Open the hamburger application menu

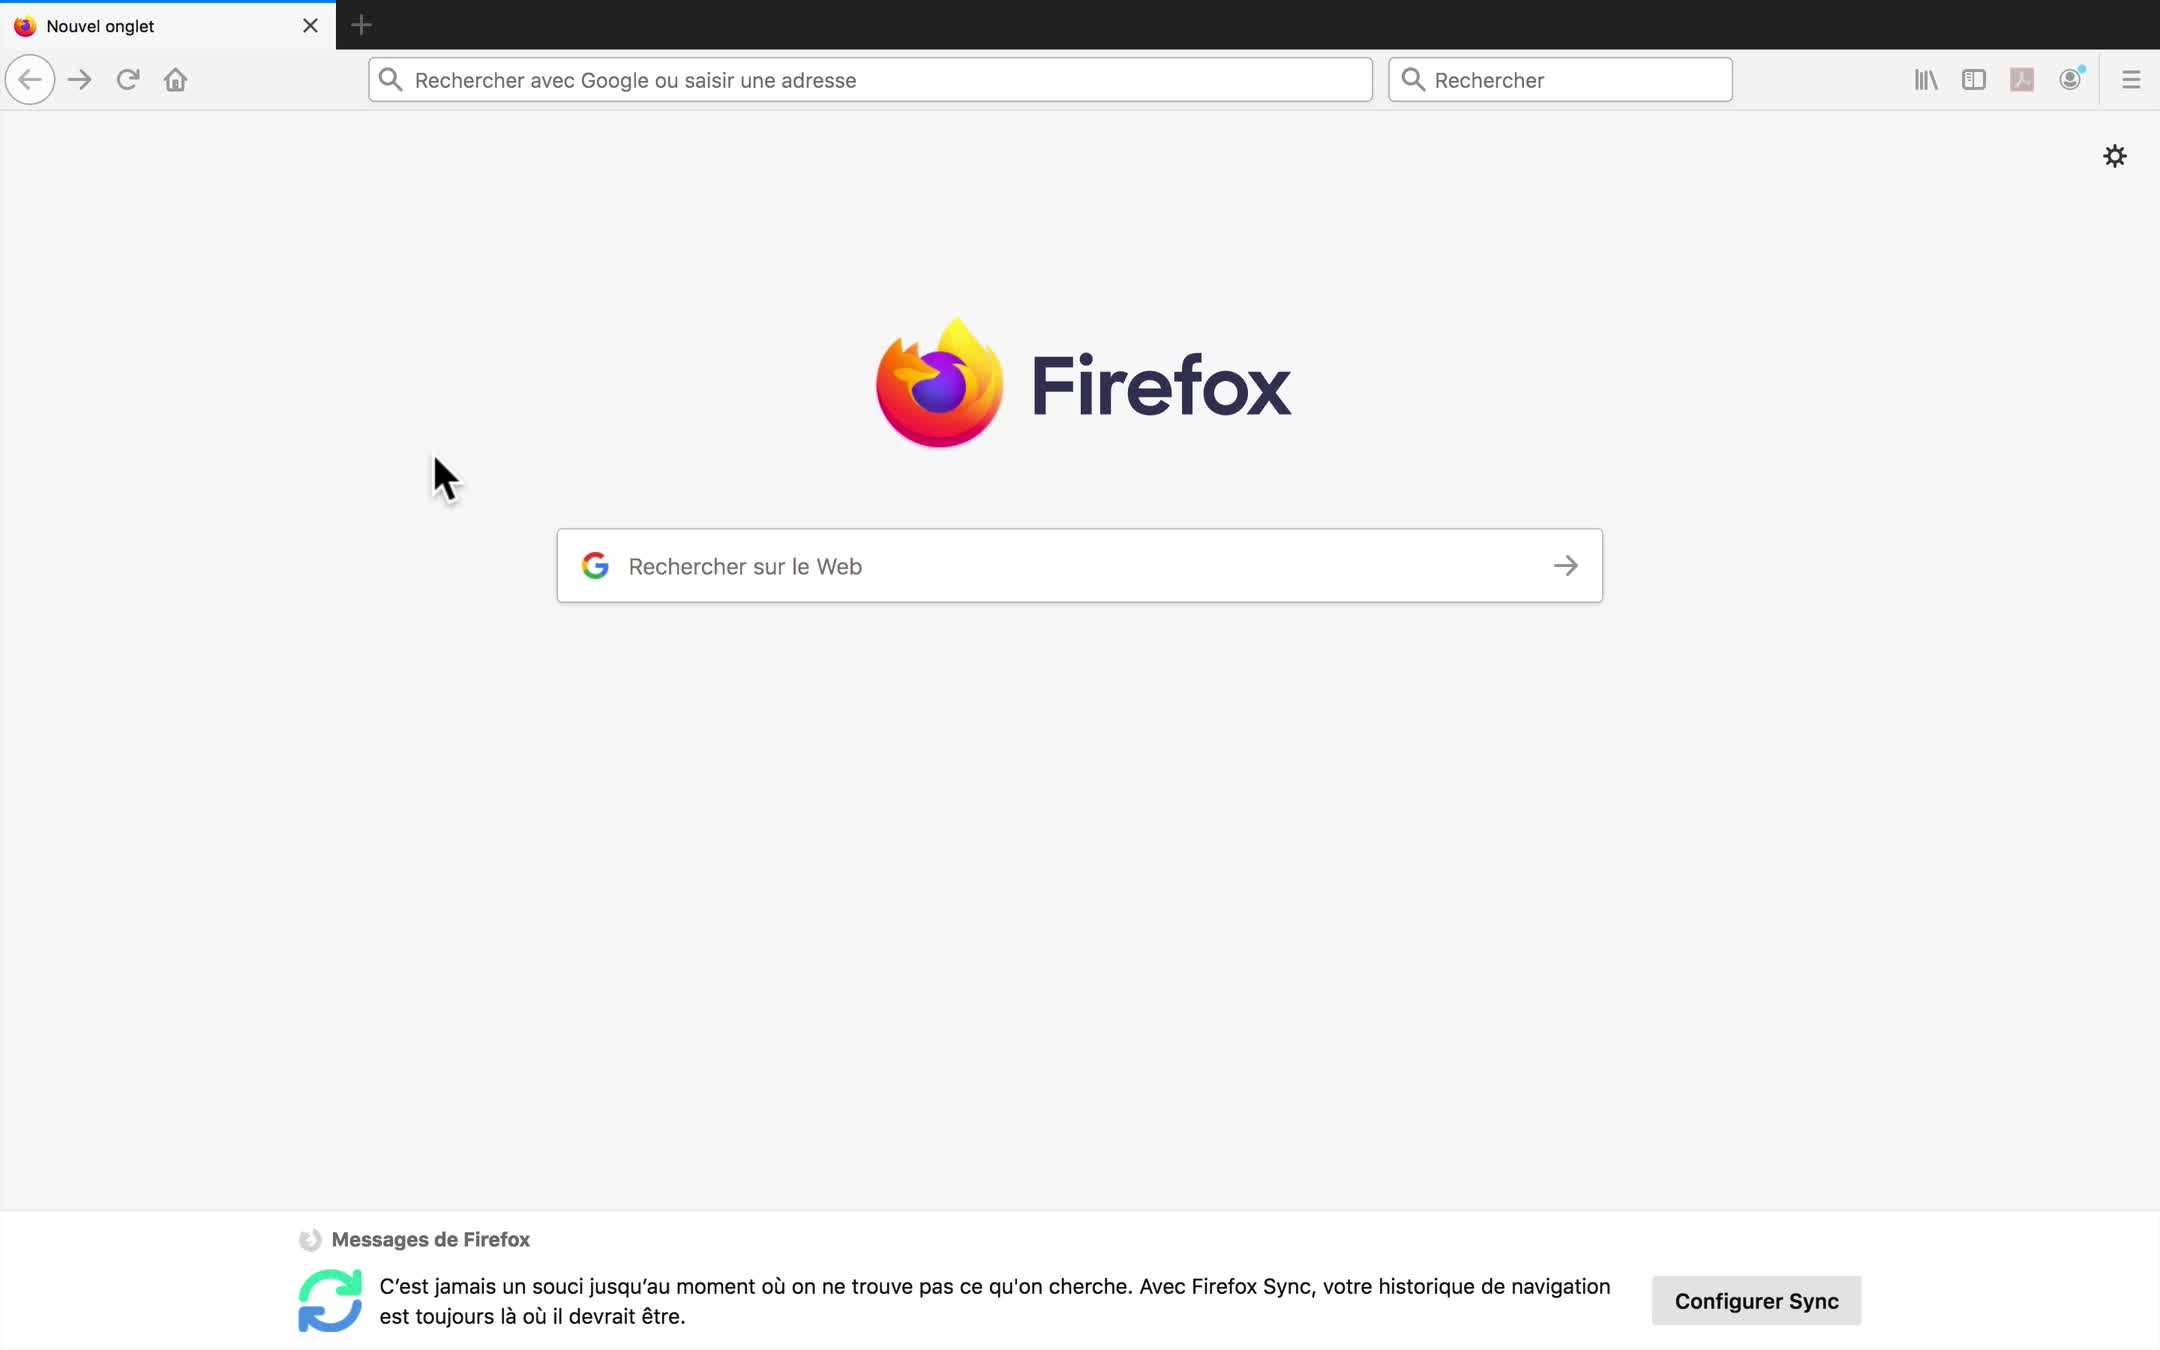click(x=2131, y=80)
